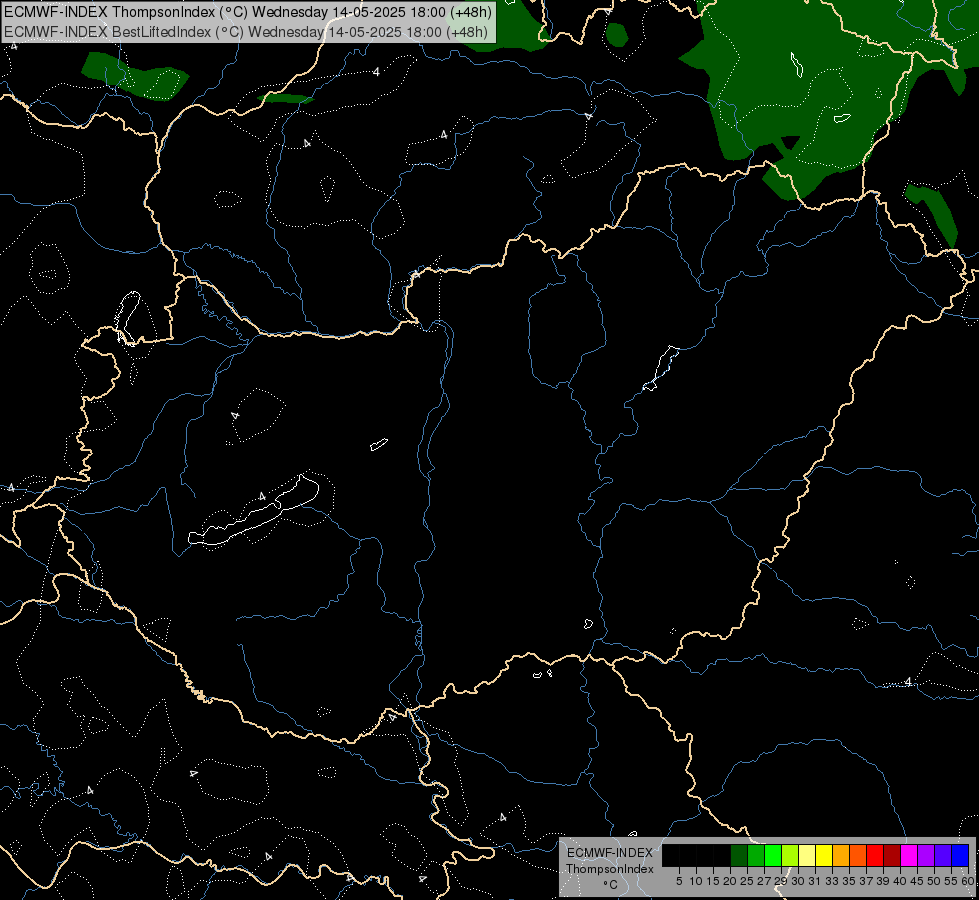Click the blue 55–60 legend swatch
Viewport: 979px width, 900px height.
click(960, 855)
